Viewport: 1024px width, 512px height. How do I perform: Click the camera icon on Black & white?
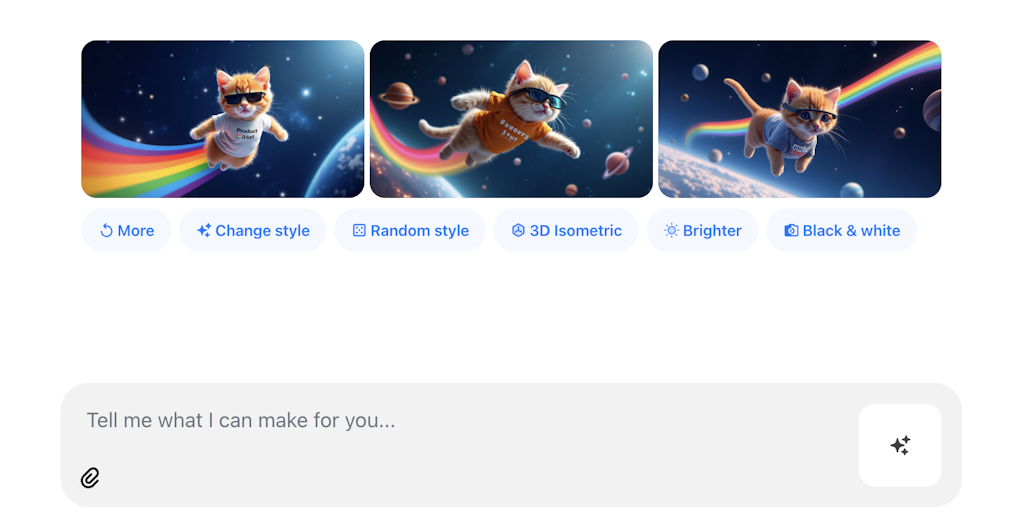(x=791, y=231)
